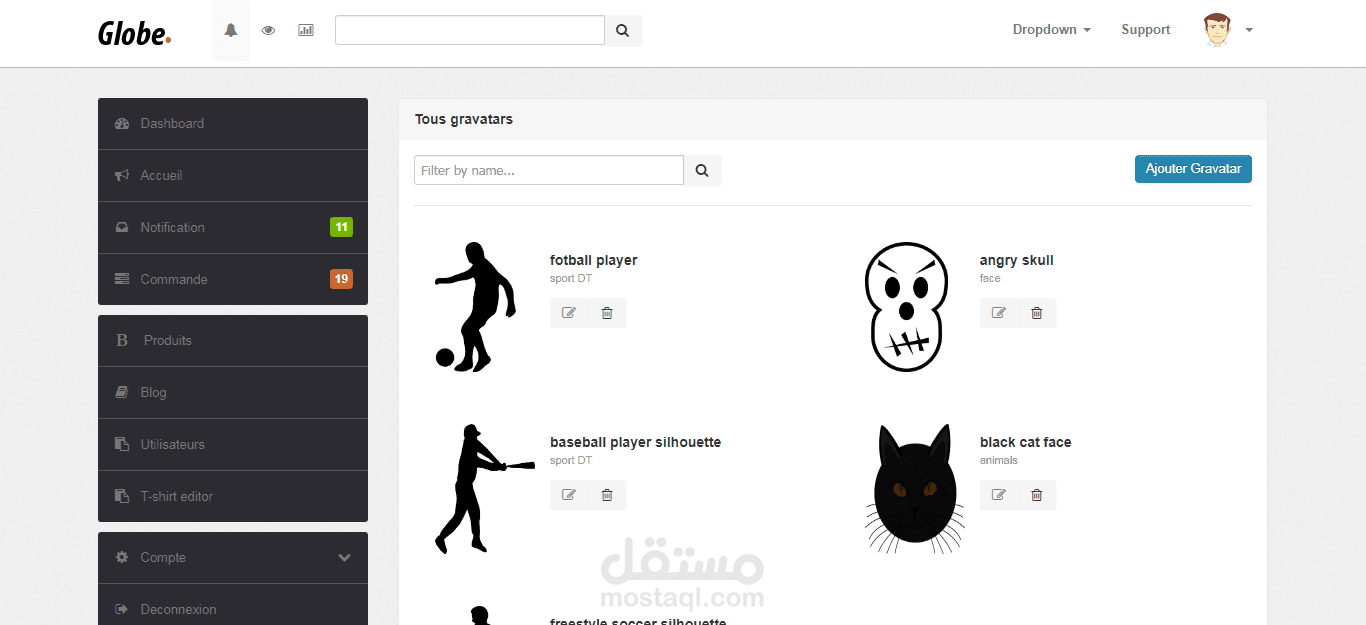Click the baseball player silhouette image
The height and width of the screenshot is (625, 1366).
[484, 489]
